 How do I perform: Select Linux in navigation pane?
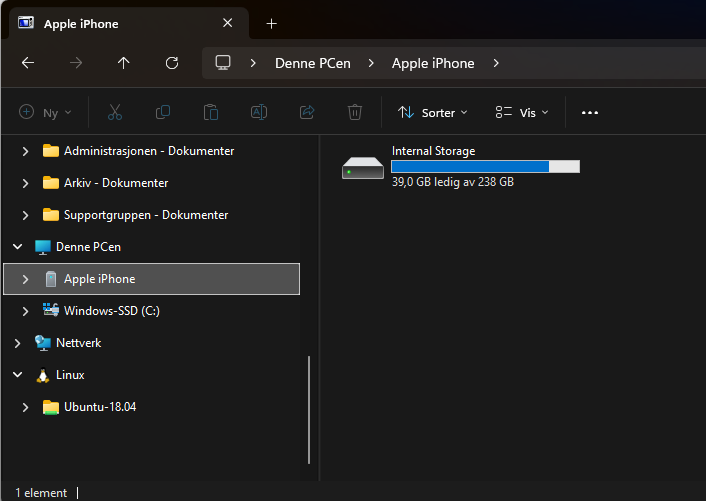click(70, 375)
